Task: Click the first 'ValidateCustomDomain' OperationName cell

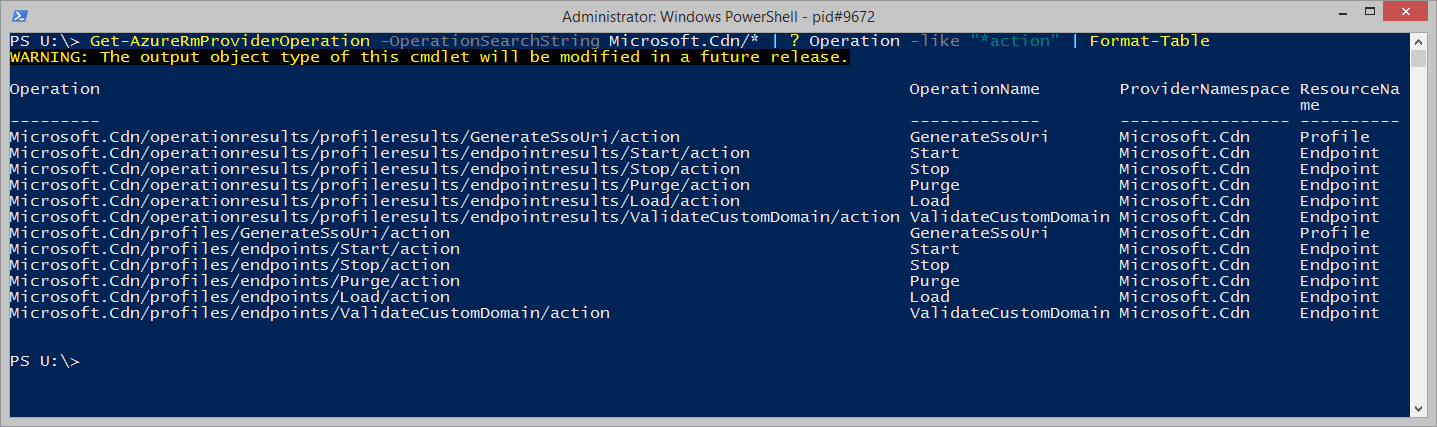Action: 1010,217
